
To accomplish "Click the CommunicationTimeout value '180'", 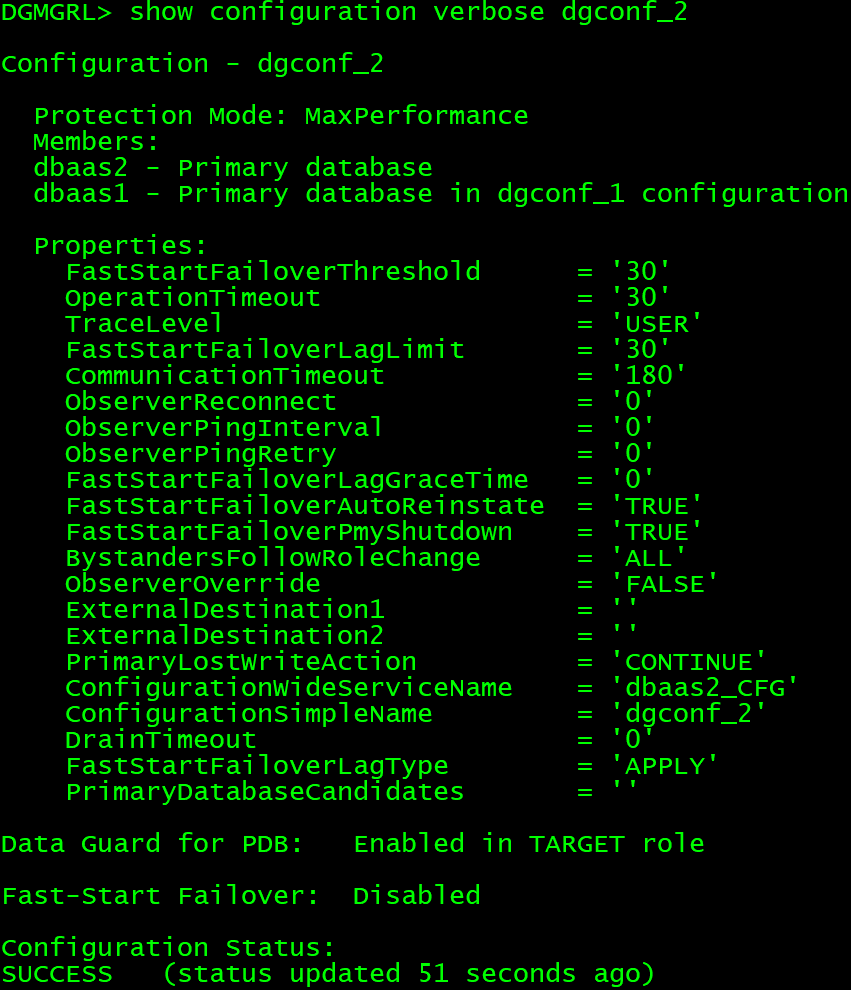I will pos(648,376).
